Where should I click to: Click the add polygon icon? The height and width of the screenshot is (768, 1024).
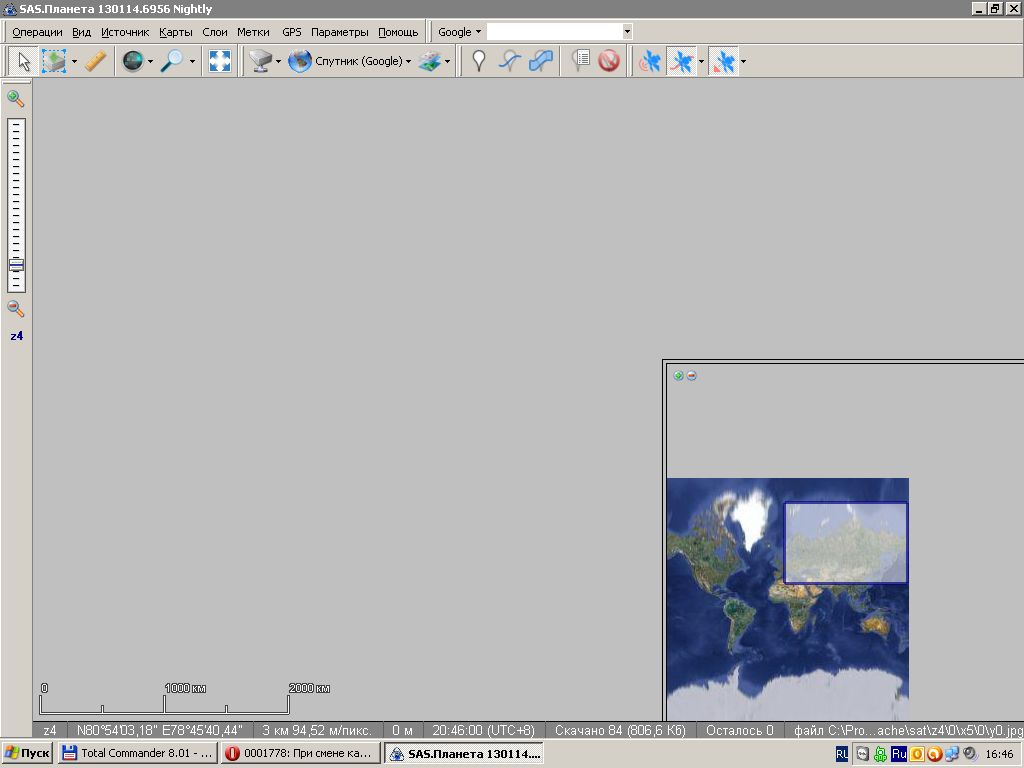coord(540,62)
